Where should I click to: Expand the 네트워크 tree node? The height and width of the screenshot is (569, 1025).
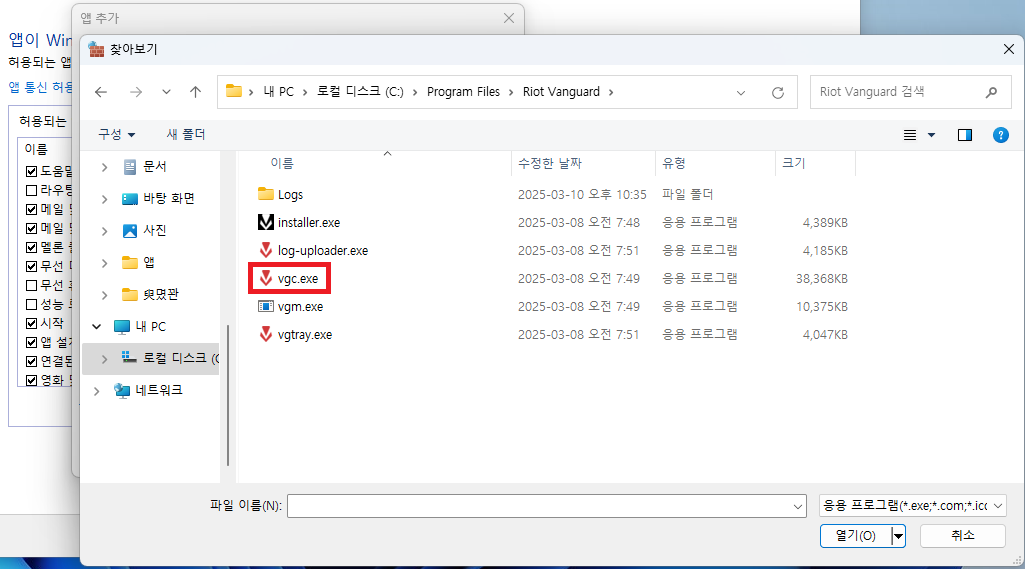(x=97, y=391)
